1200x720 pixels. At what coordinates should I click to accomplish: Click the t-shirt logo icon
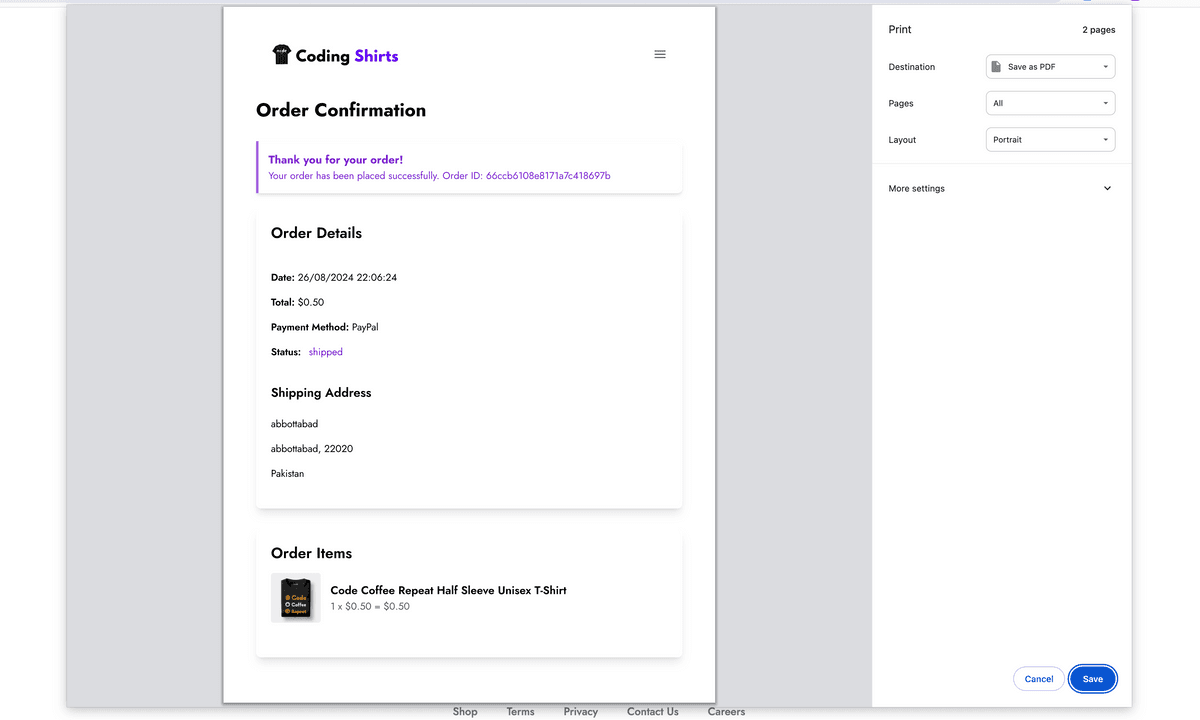281,55
